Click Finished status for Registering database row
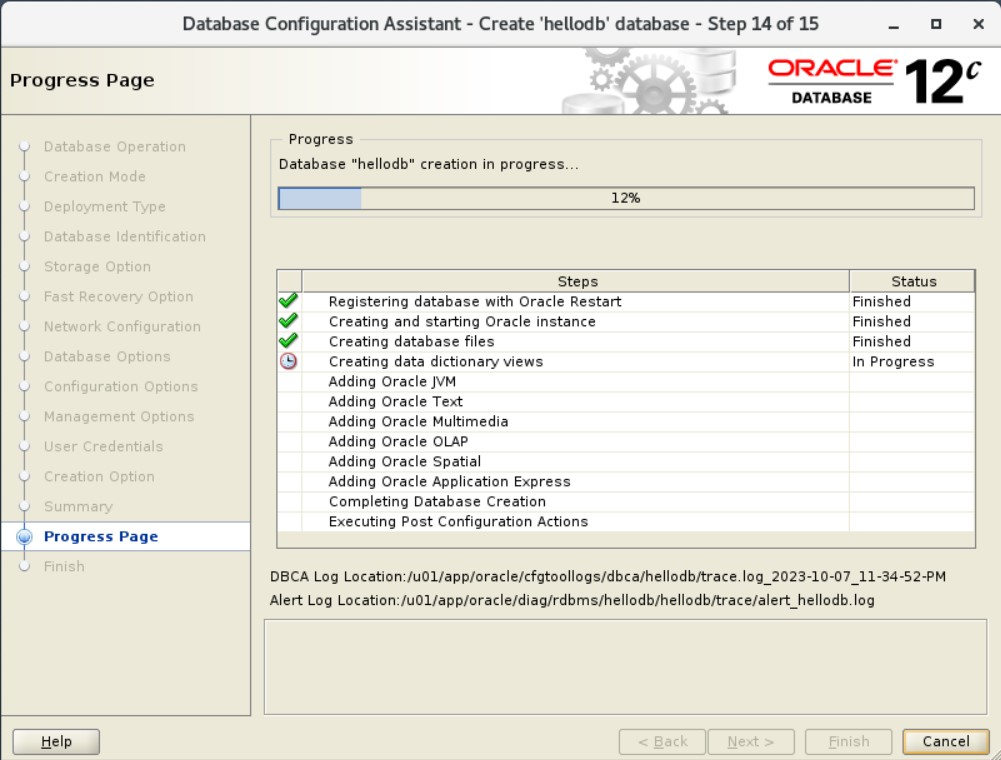The height and width of the screenshot is (760, 1001). (x=912, y=301)
